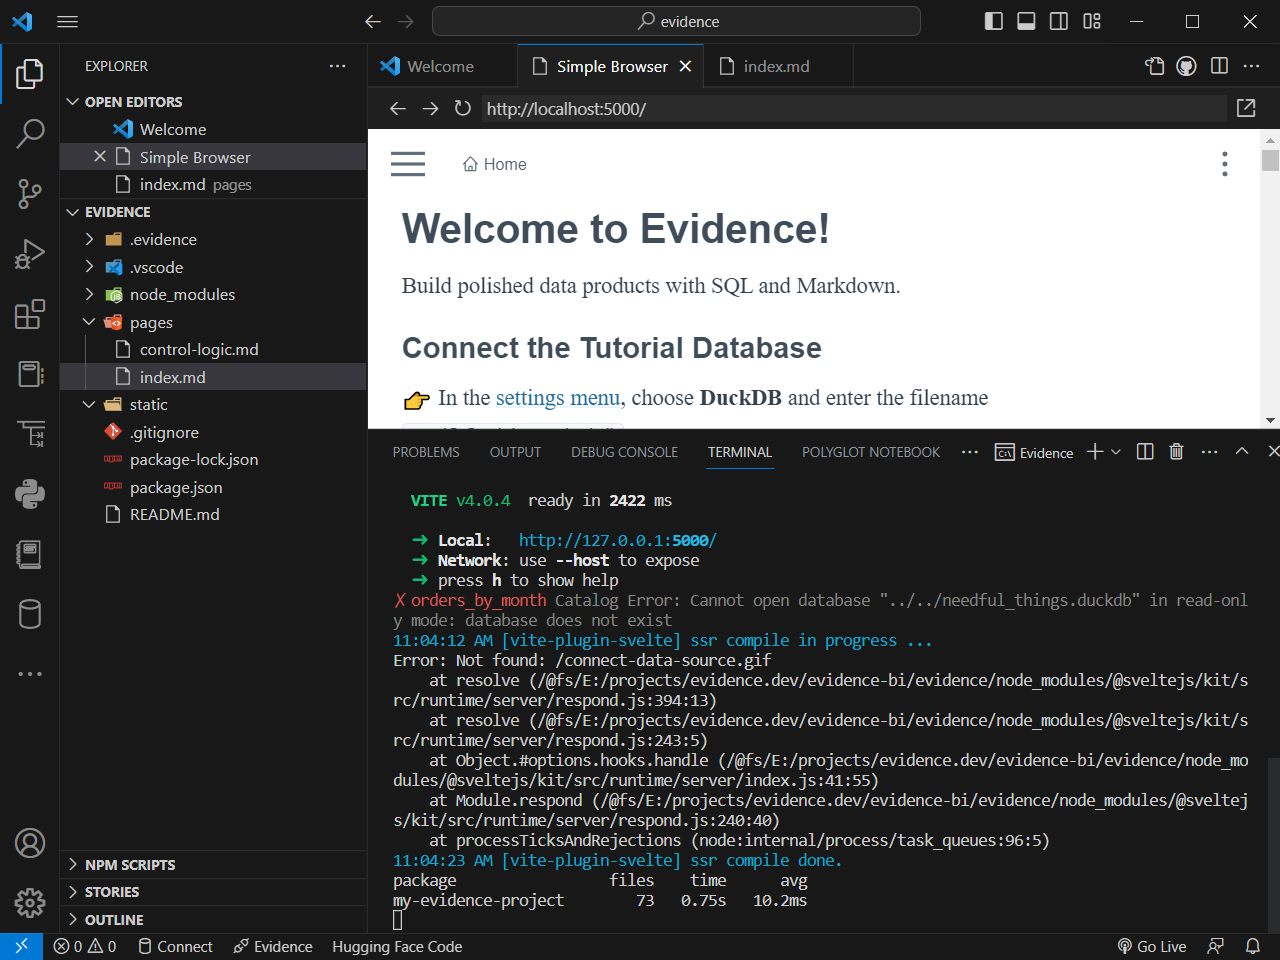Screen dimensions: 1280x960
Task: Open the Source Control view
Action: coord(30,194)
